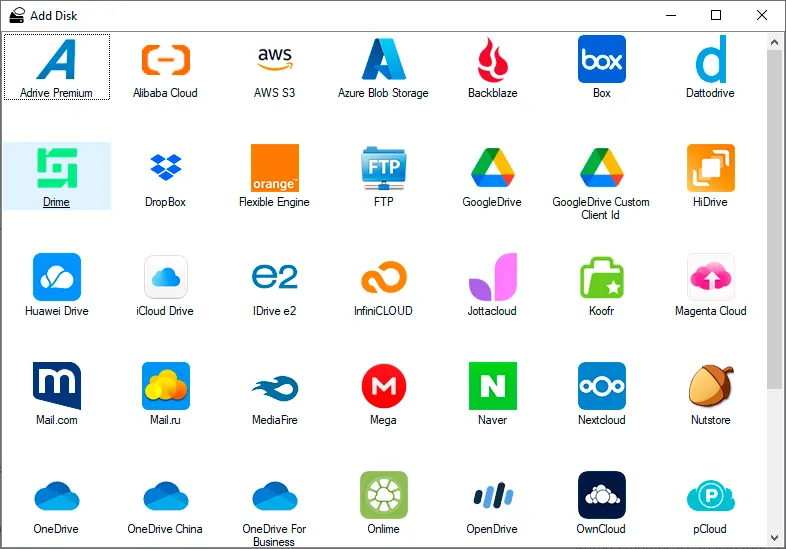This screenshot has height=549, width=786.
Task: Click the pCloud icon
Action: click(x=711, y=495)
